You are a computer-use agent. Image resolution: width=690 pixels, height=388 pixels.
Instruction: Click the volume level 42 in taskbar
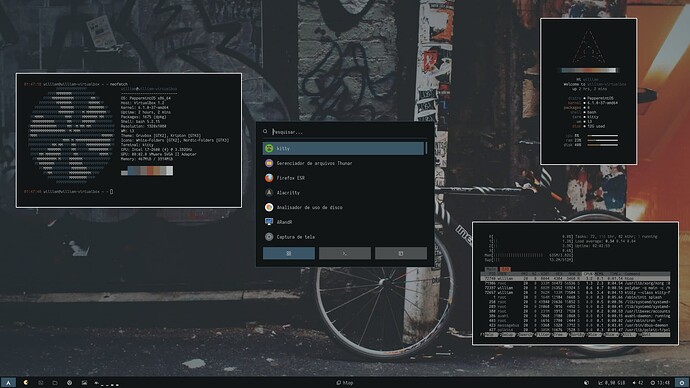pos(640,383)
